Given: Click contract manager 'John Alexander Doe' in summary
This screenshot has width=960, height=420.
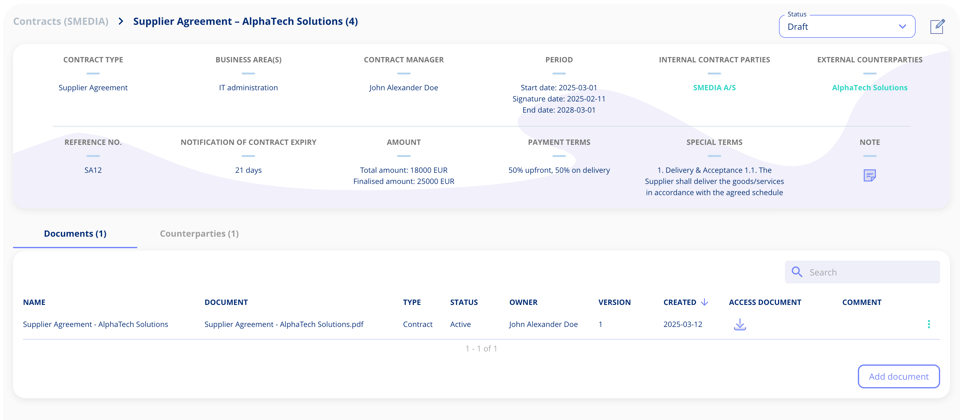Looking at the screenshot, I should (x=403, y=88).
